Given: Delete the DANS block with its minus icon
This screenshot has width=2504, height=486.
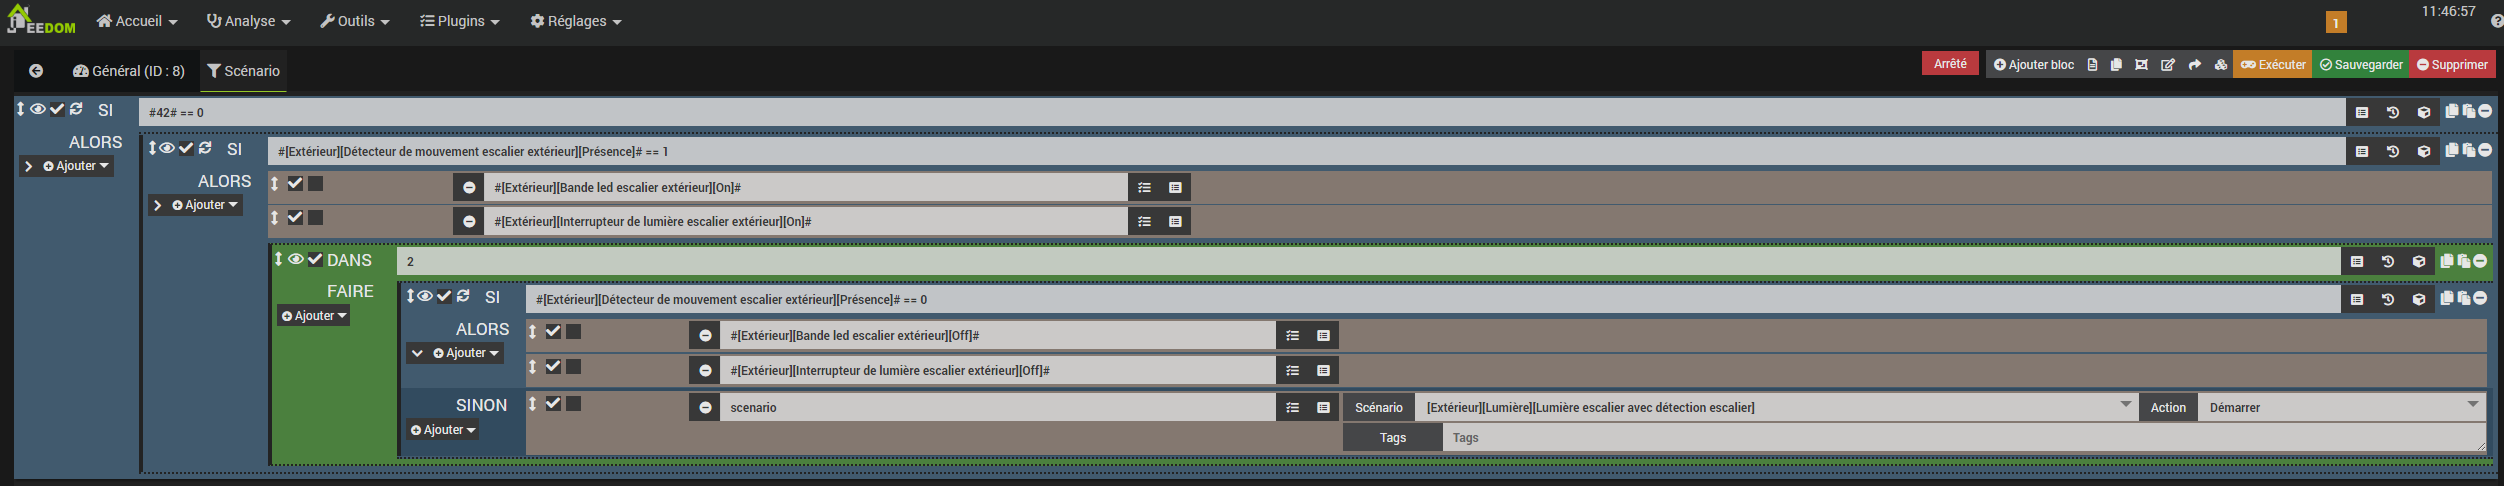Looking at the screenshot, I should [x=2480, y=261].
